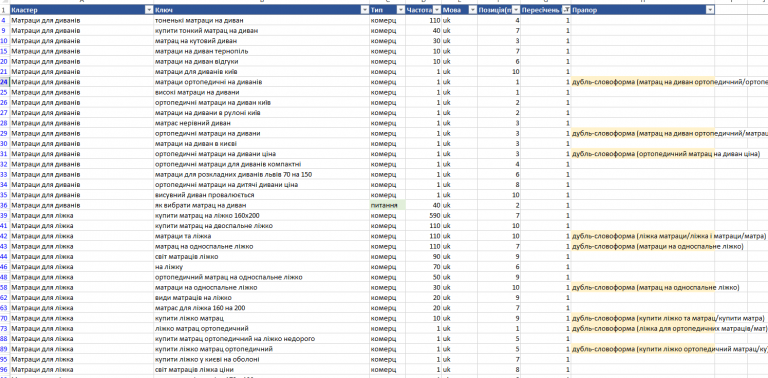Select cell 'матраци на диван в києві'
Viewport: 768px width, 378px height.
point(261,144)
